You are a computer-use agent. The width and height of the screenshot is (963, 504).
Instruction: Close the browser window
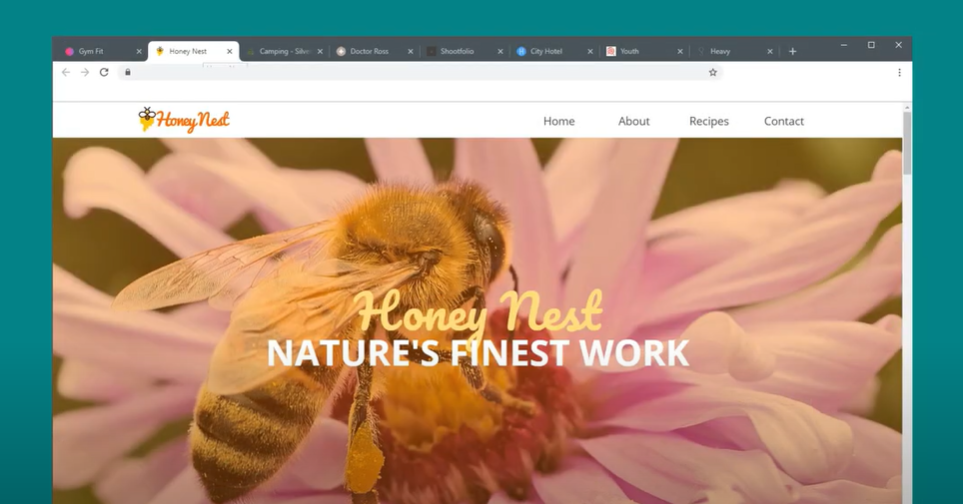(898, 45)
